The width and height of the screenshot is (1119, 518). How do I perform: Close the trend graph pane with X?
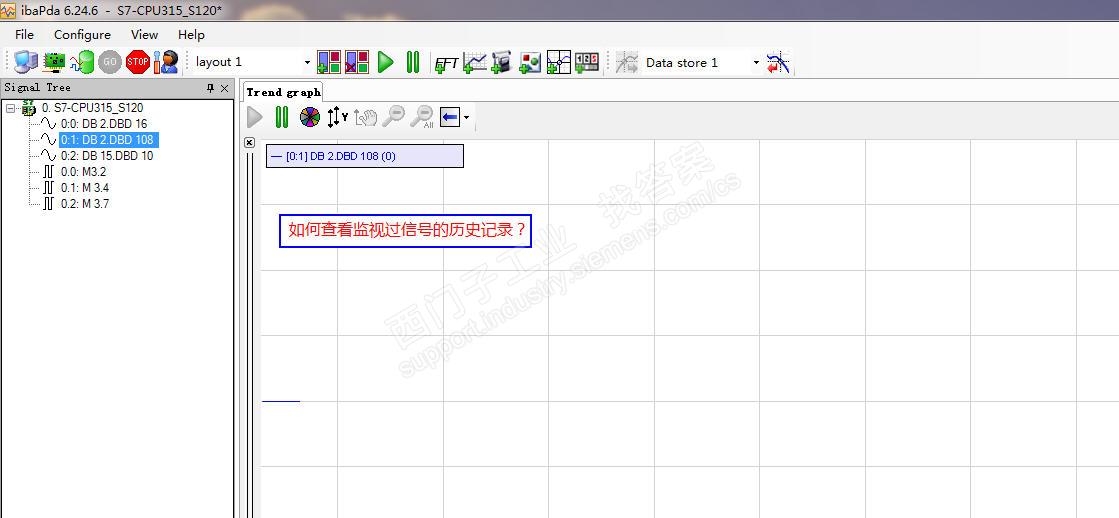click(x=249, y=142)
